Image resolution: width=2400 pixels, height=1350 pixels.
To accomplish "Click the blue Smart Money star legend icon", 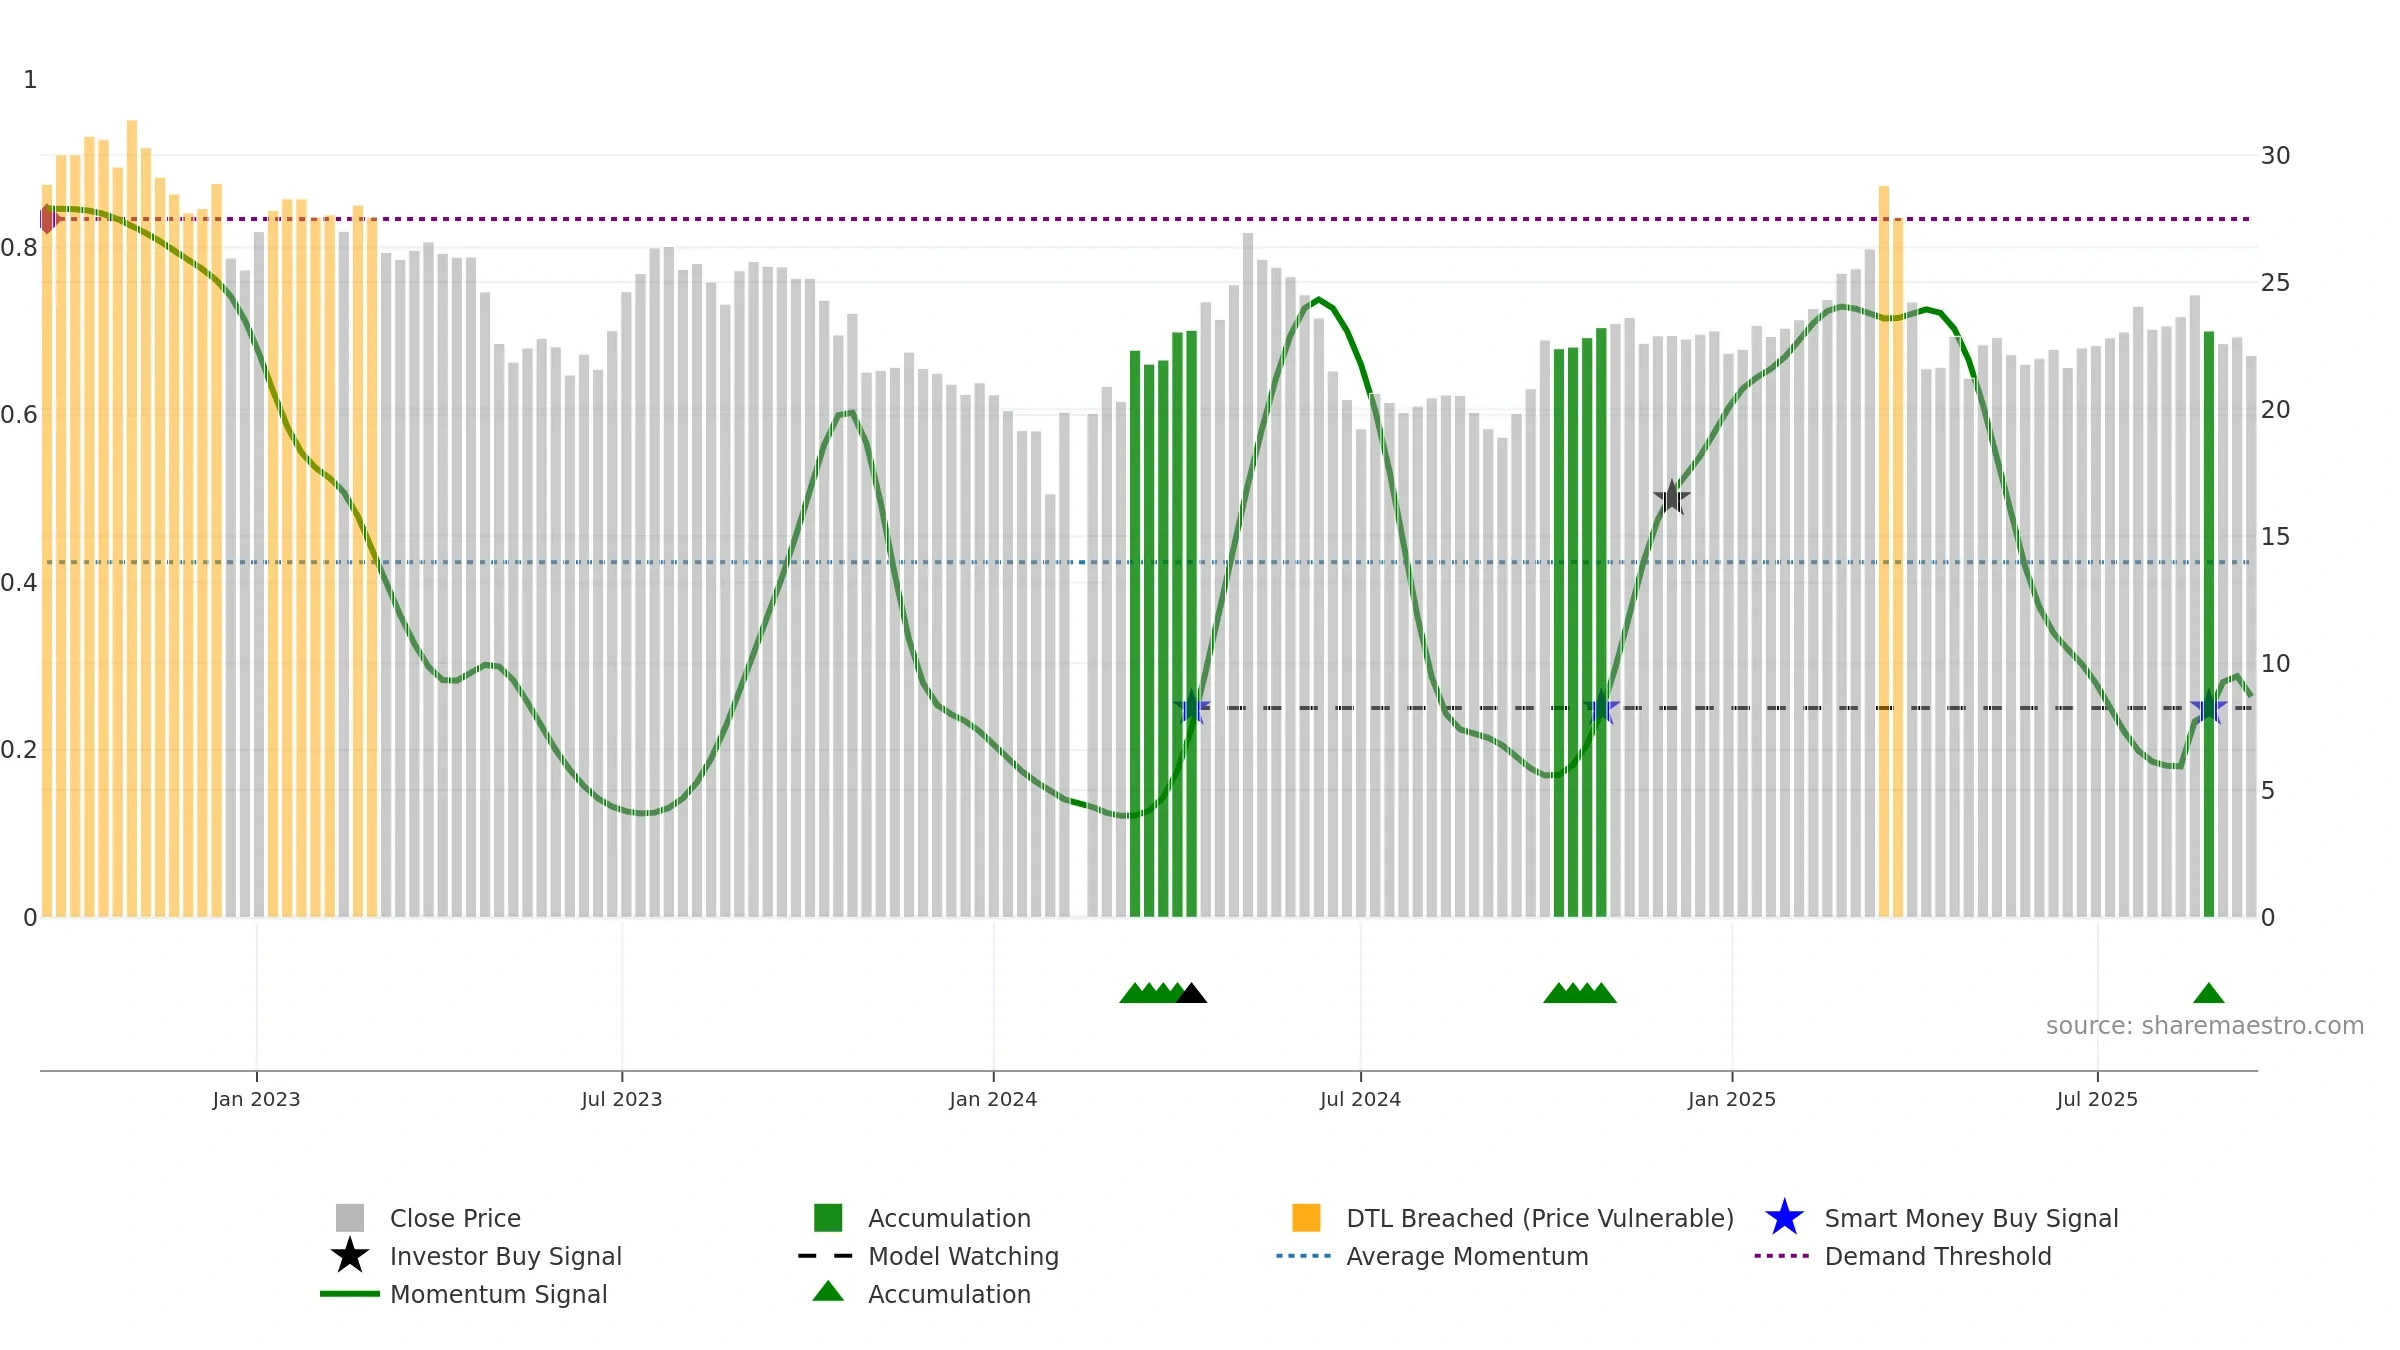I will pos(1784,1218).
